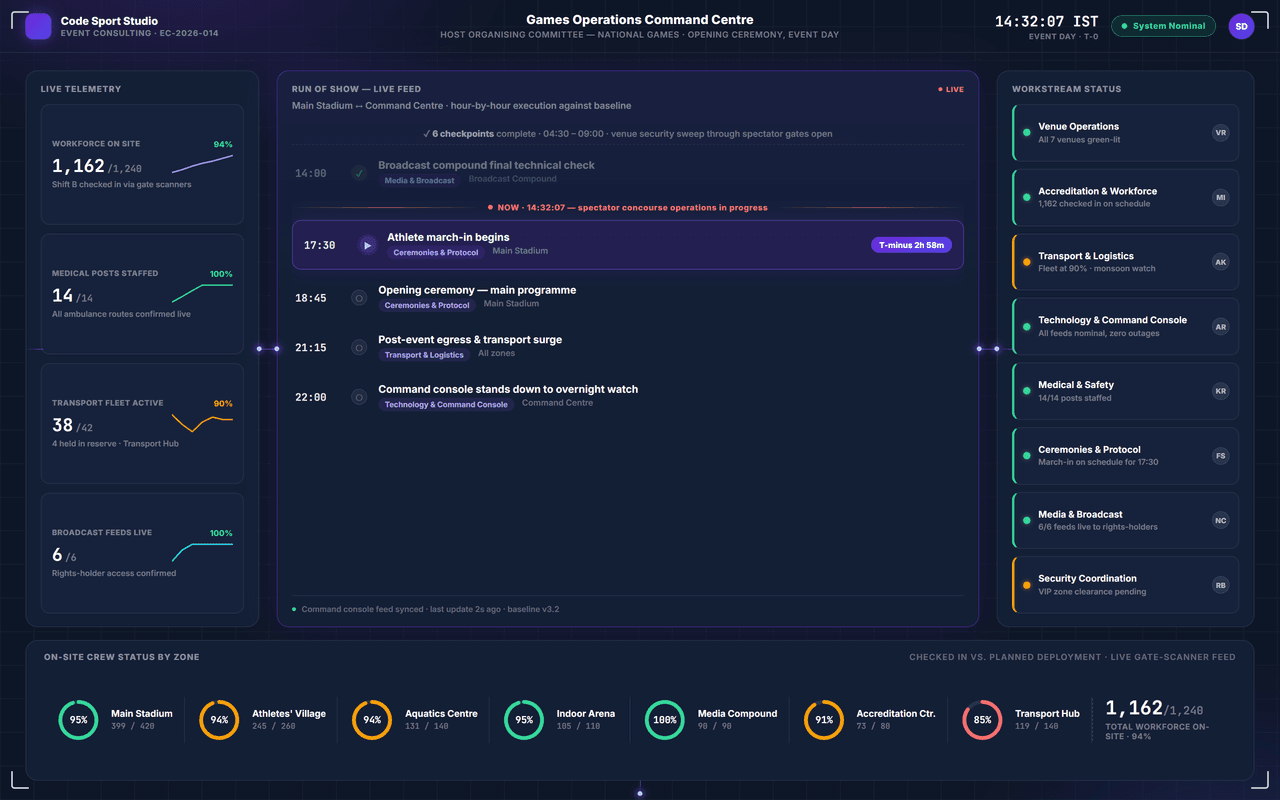The width and height of the screenshot is (1280, 800).
Task: Click the pending circle for Opening ceremony main programme
Action: click(x=359, y=298)
